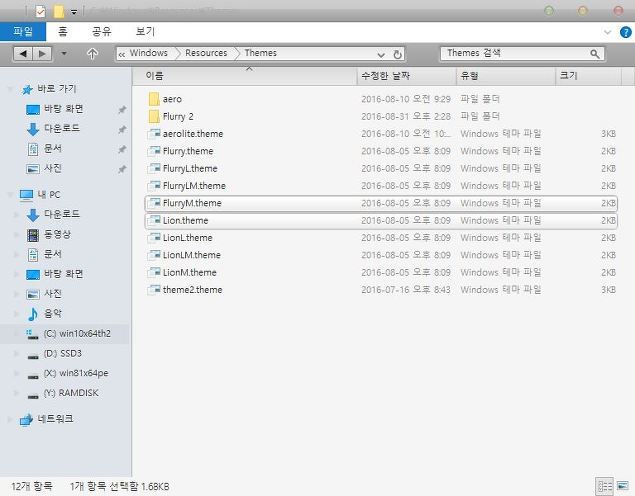635x496 pixels.
Task: Expand the (D:) SSD3 drive node
Action: point(17,353)
